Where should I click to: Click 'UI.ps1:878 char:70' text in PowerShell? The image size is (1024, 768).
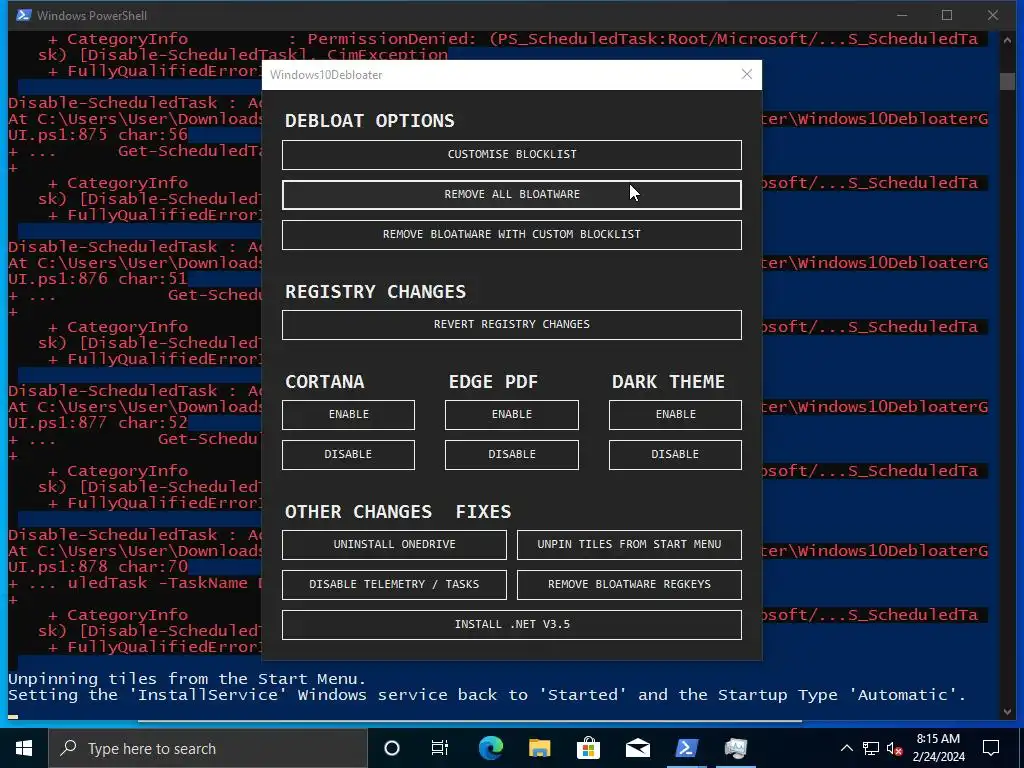(98, 567)
